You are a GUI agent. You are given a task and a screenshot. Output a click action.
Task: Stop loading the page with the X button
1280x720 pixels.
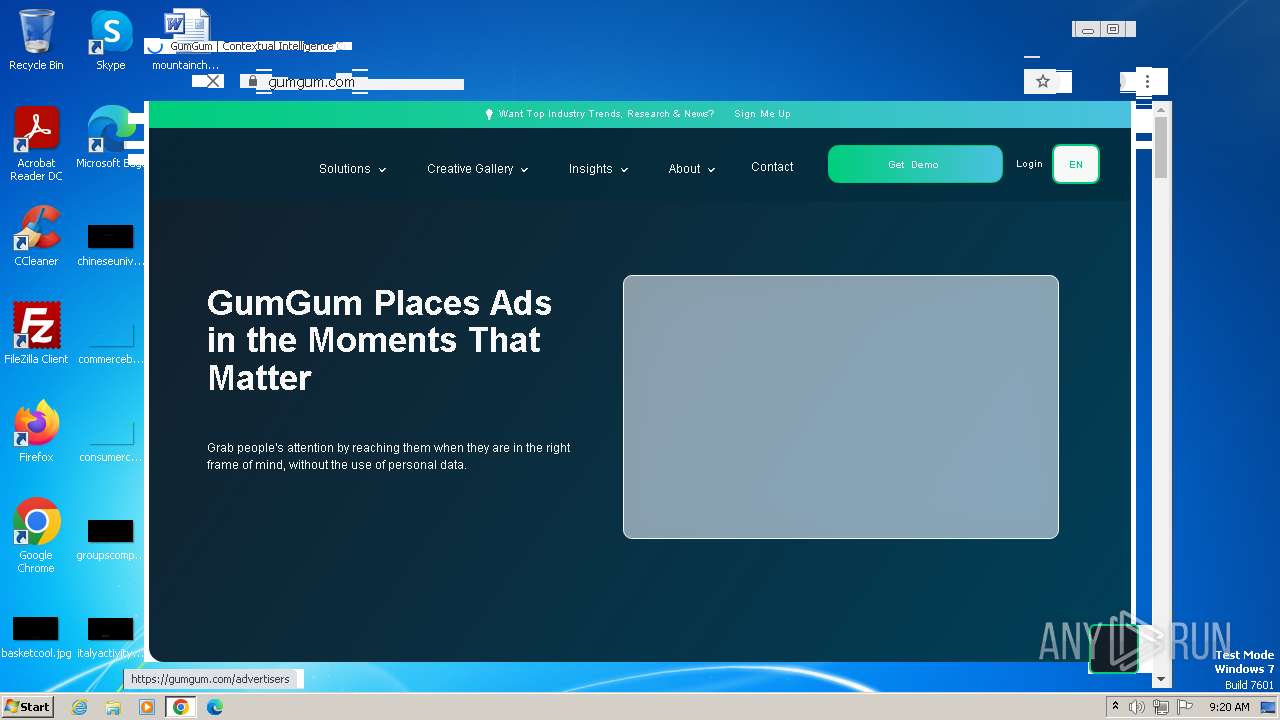click(x=214, y=81)
